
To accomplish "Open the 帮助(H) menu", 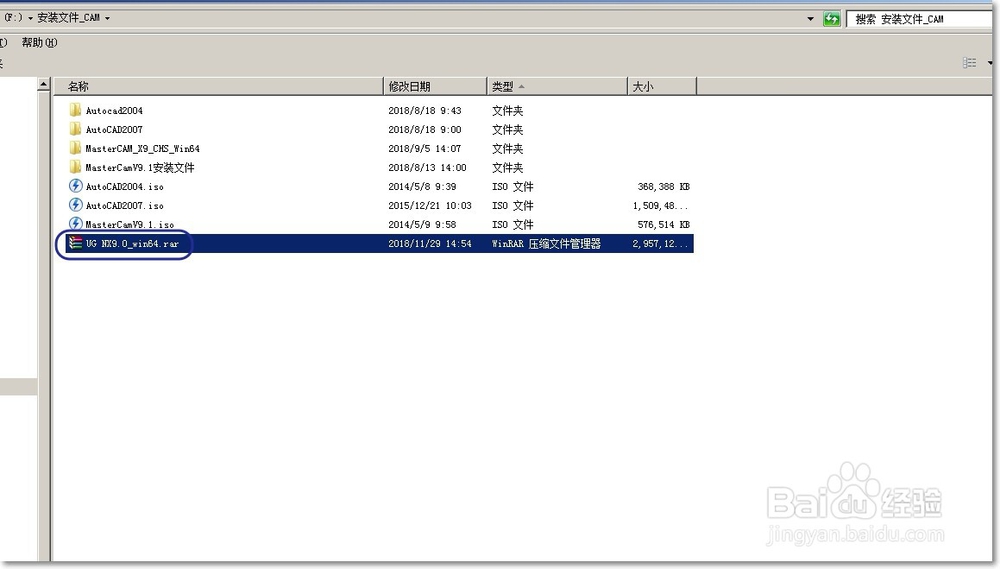I will click(39, 43).
